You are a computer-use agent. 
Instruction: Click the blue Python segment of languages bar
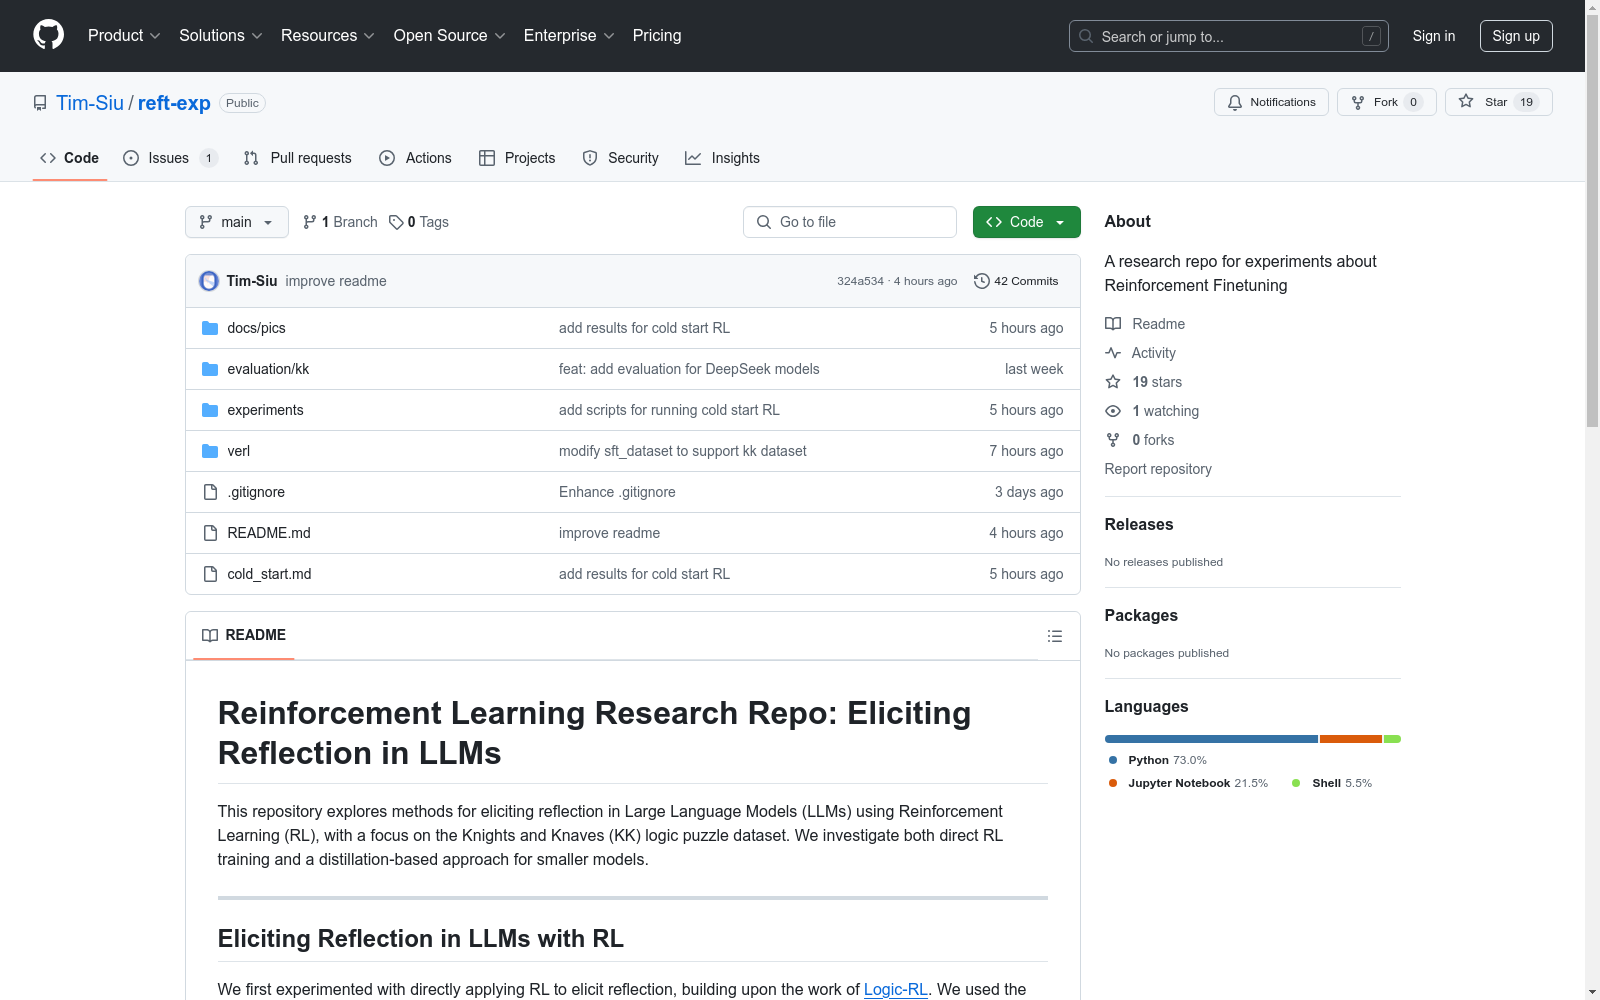1211,739
